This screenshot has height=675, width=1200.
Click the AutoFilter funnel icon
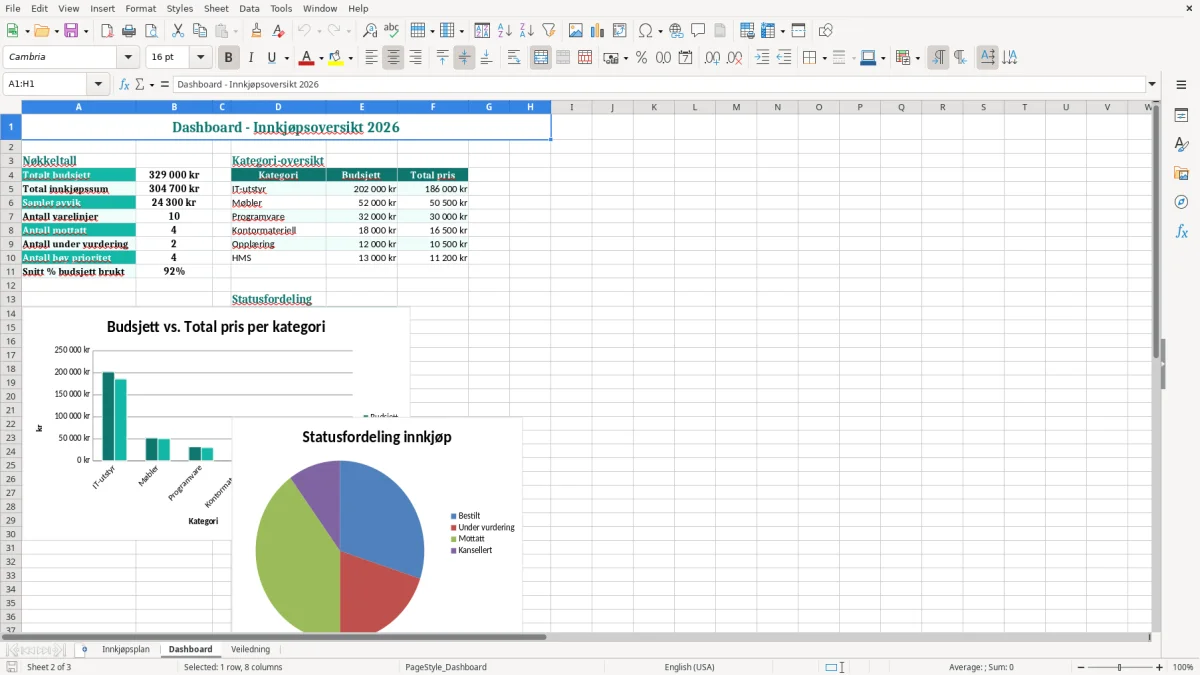pyautogui.click(x=548, y=31)
